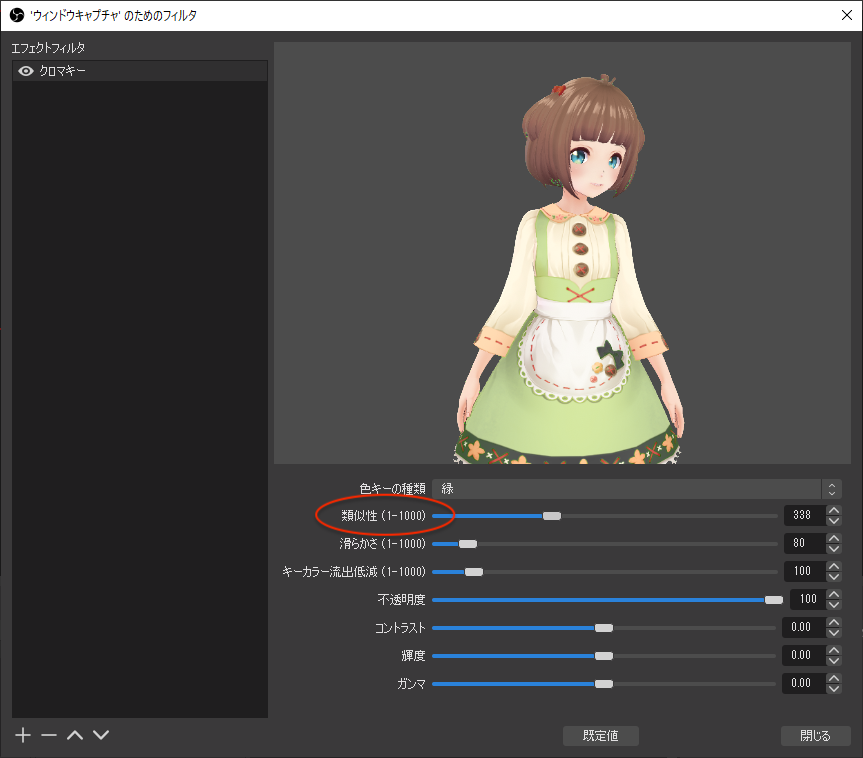Click the up arrow to move filter up
The image size is (863, 758).
[x=74, y=735]
